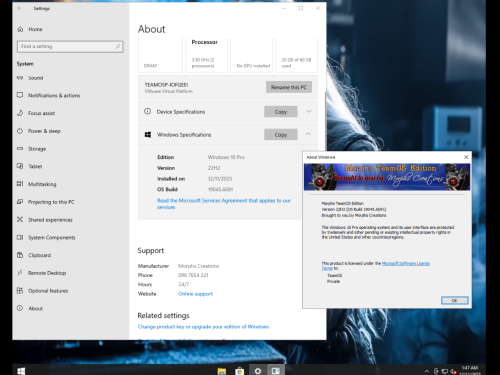Copy the Windows Specifications

(281, 135)
